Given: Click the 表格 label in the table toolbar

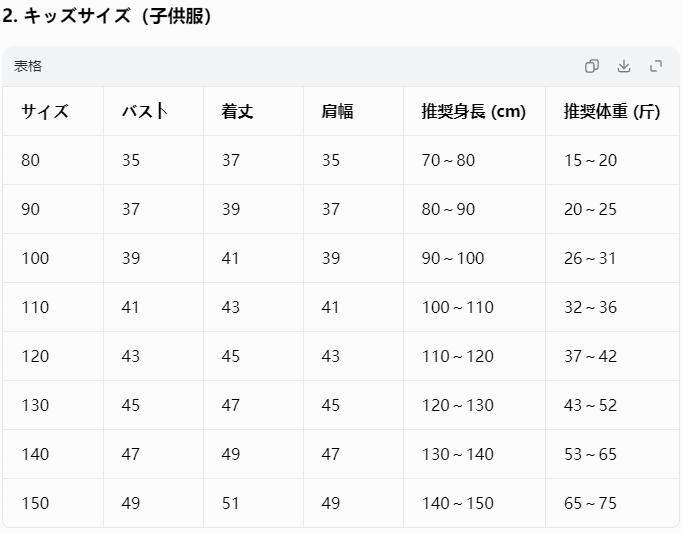Looking at the screenshot, I should pos(28,66).
